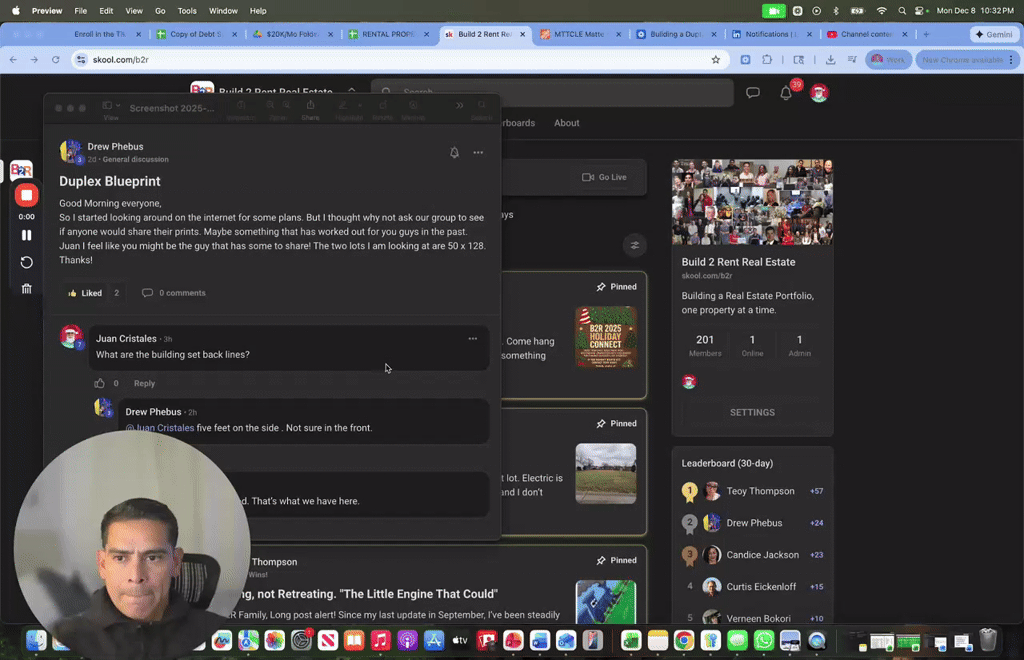Image resolution: width=1024 pixels, height=660 pixels.
Task: Open the skool.com/b2r link in the group card
Action: point(707,276)
